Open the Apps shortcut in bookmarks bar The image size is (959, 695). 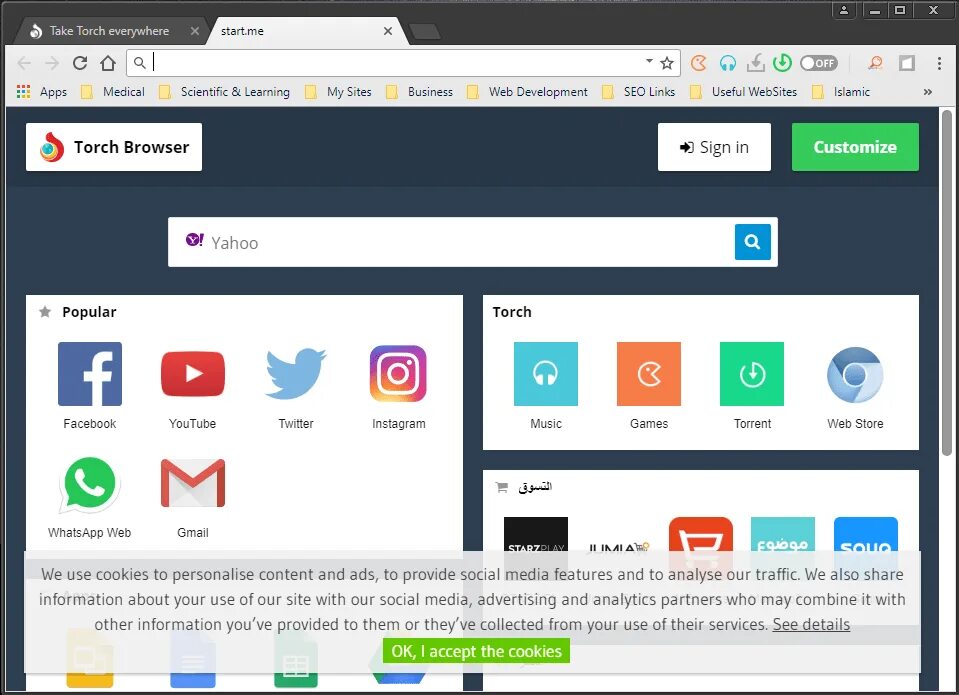click(42, 92)
